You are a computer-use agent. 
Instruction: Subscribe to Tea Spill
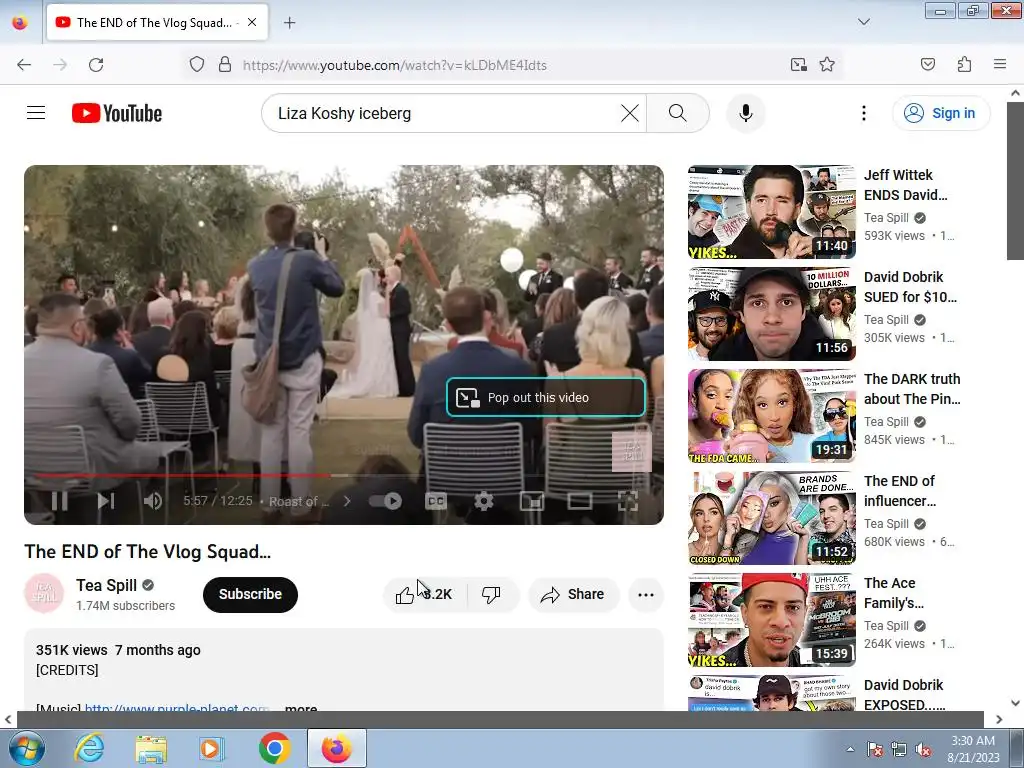point(250,594)
